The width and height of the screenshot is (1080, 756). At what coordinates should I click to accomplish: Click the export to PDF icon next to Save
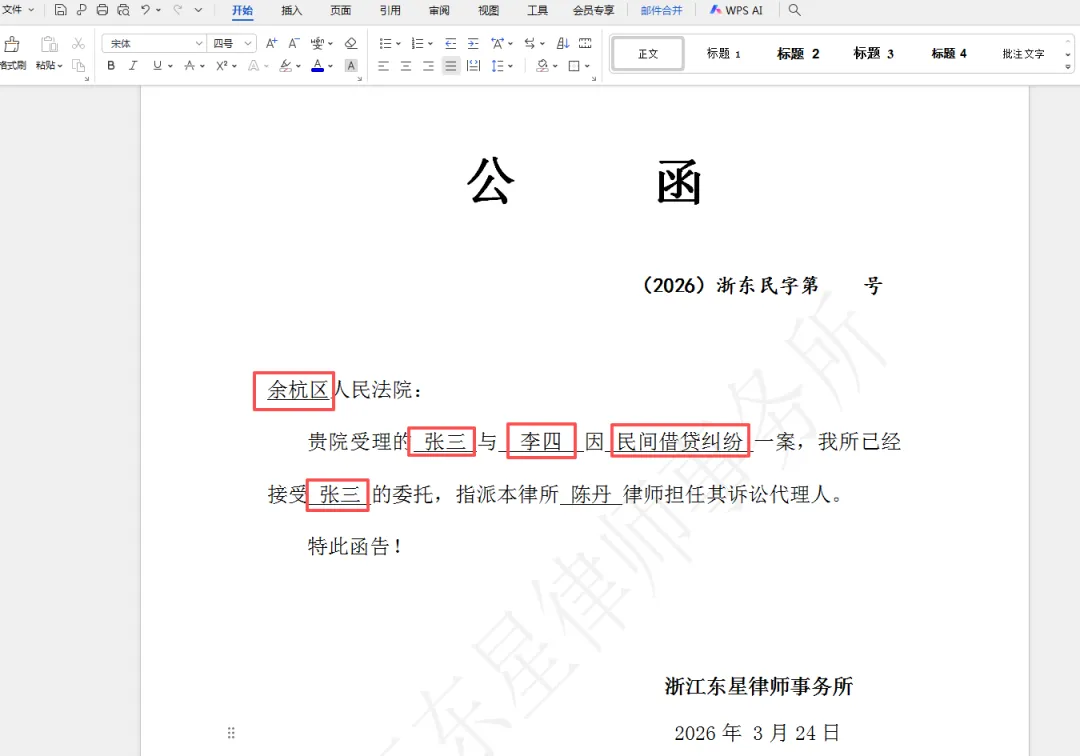pos(81,10)
